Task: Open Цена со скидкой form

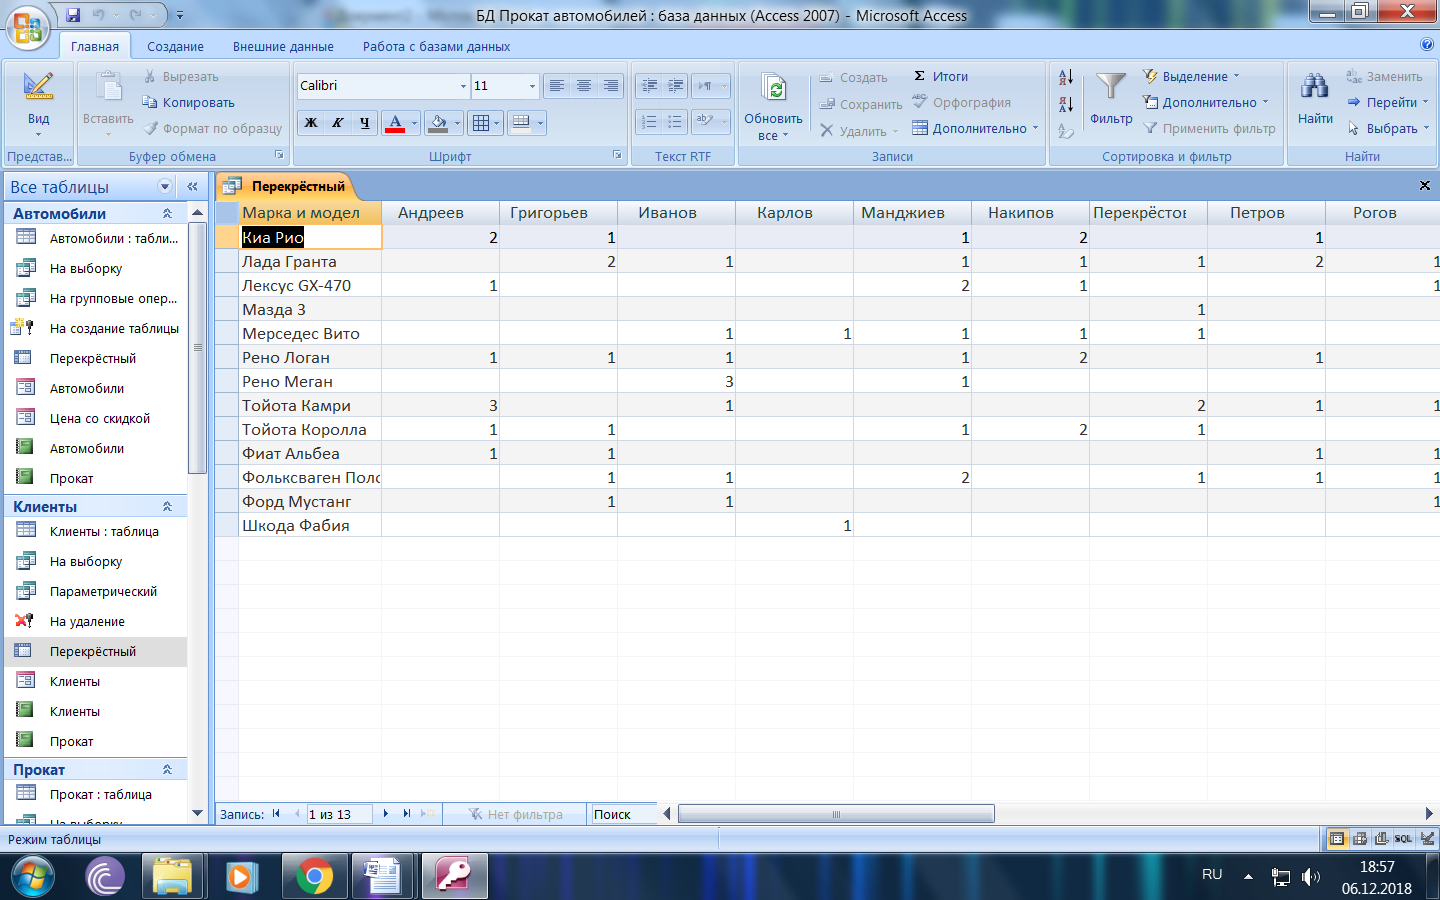Action: coord(96,418)
